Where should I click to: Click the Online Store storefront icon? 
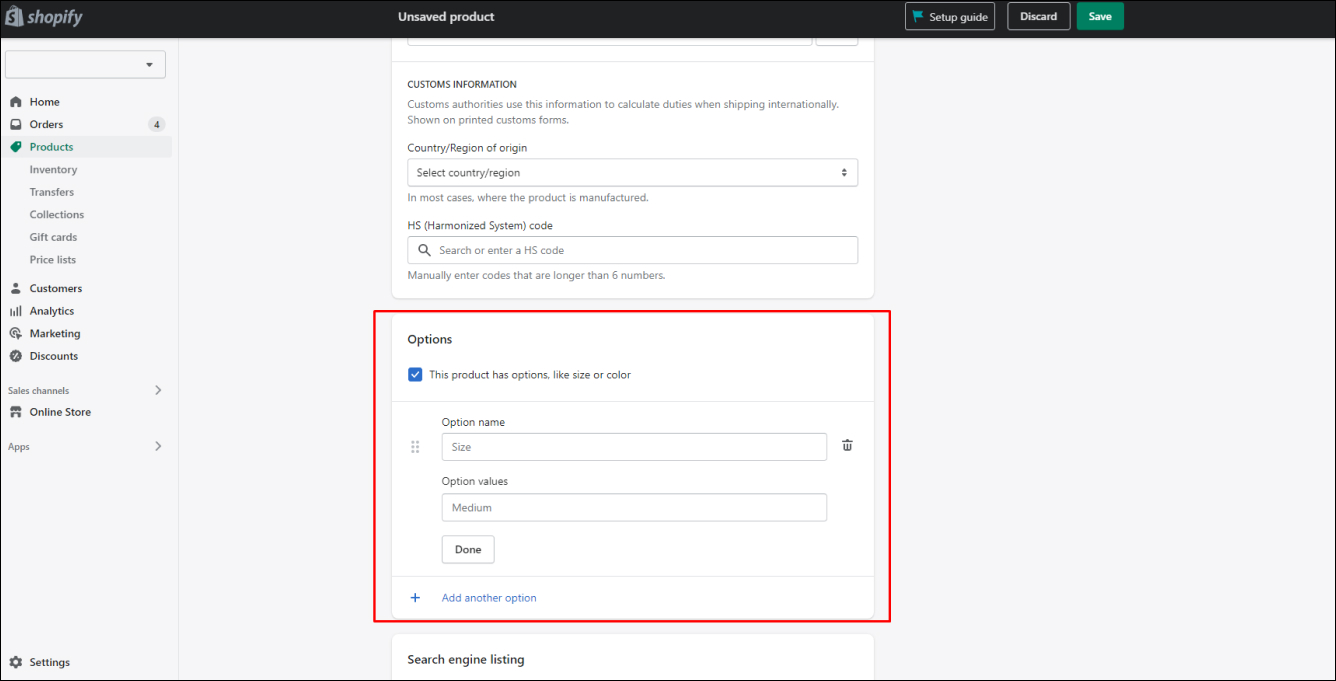coord(16,412)
